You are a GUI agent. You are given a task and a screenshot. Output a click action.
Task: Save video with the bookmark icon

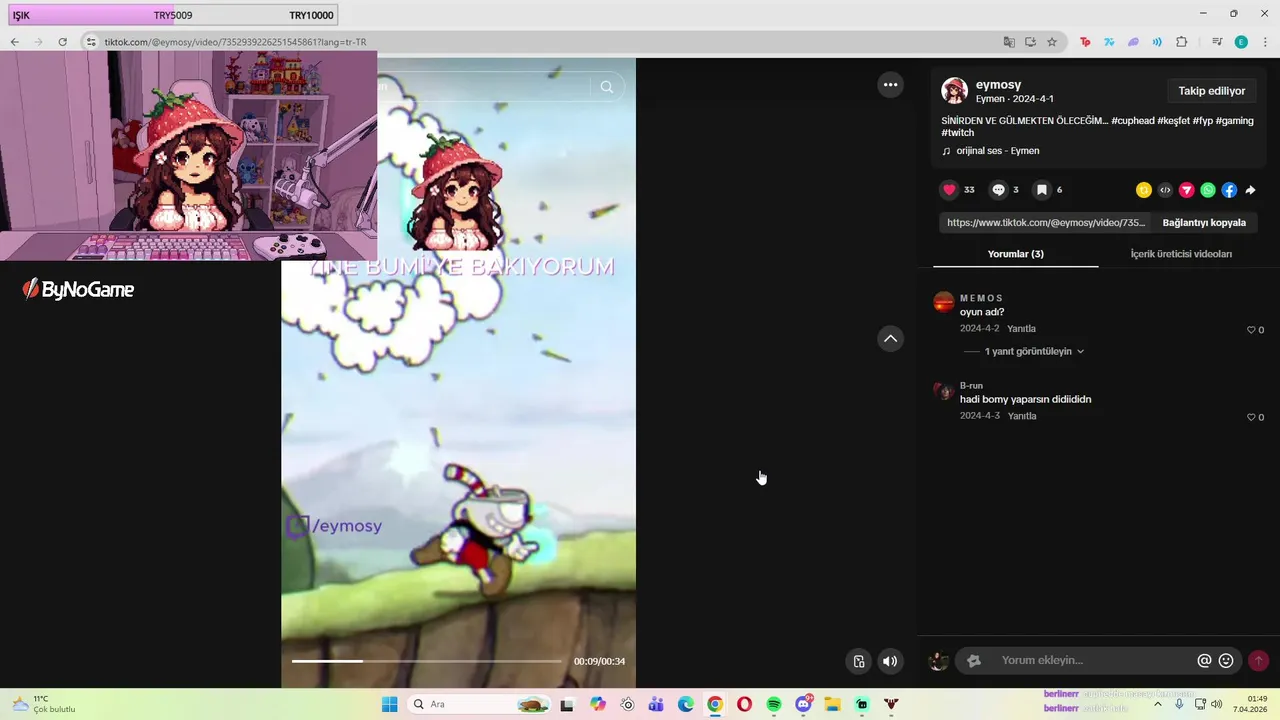[x=1041, y=190]
